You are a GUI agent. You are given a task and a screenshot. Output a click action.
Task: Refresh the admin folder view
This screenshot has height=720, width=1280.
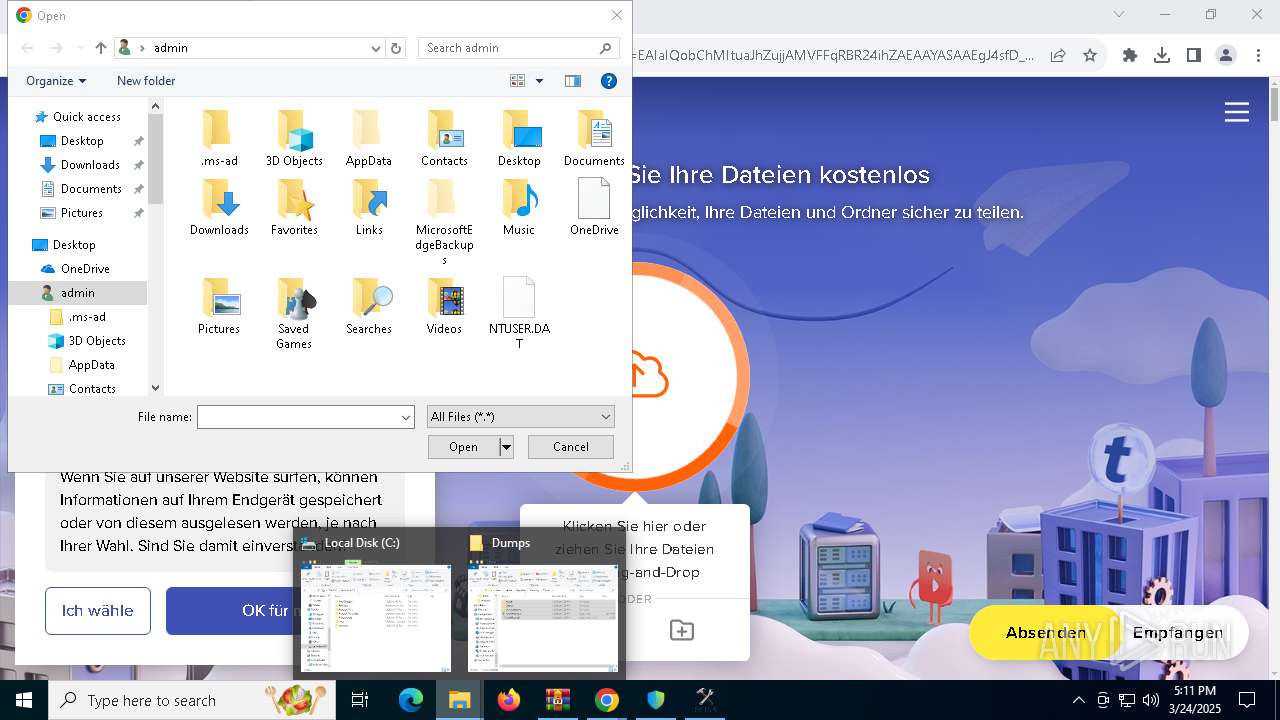pyautogui.click(x=396, y=48)
